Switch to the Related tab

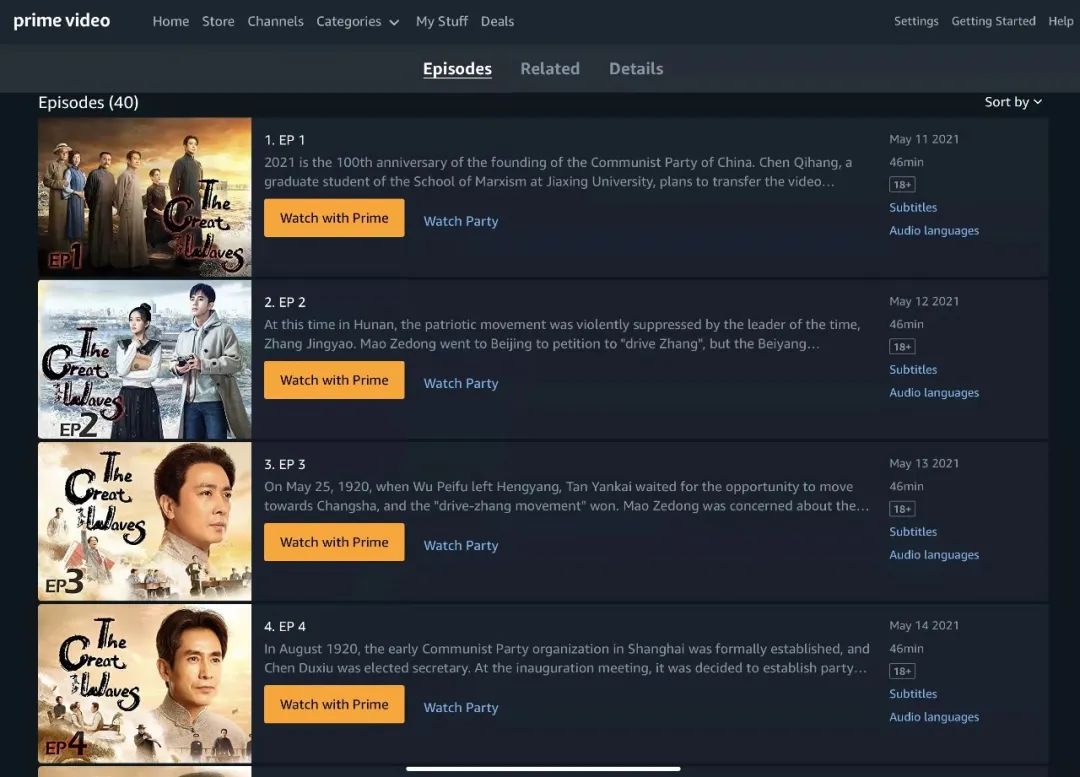tap(550, 69)
